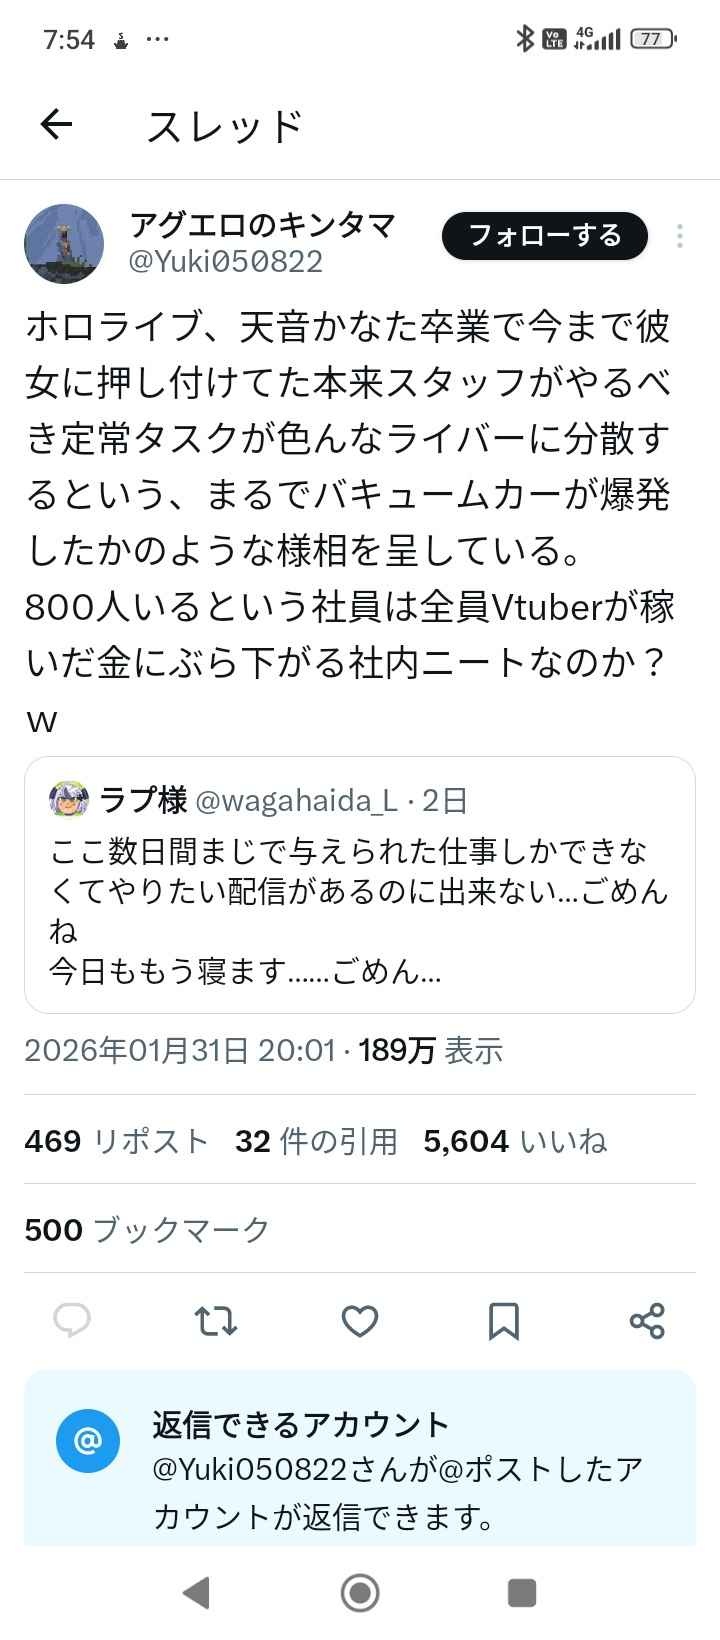Tap the Android back triangle button
Screen dimensions: 720x1640
(197, 1592)
